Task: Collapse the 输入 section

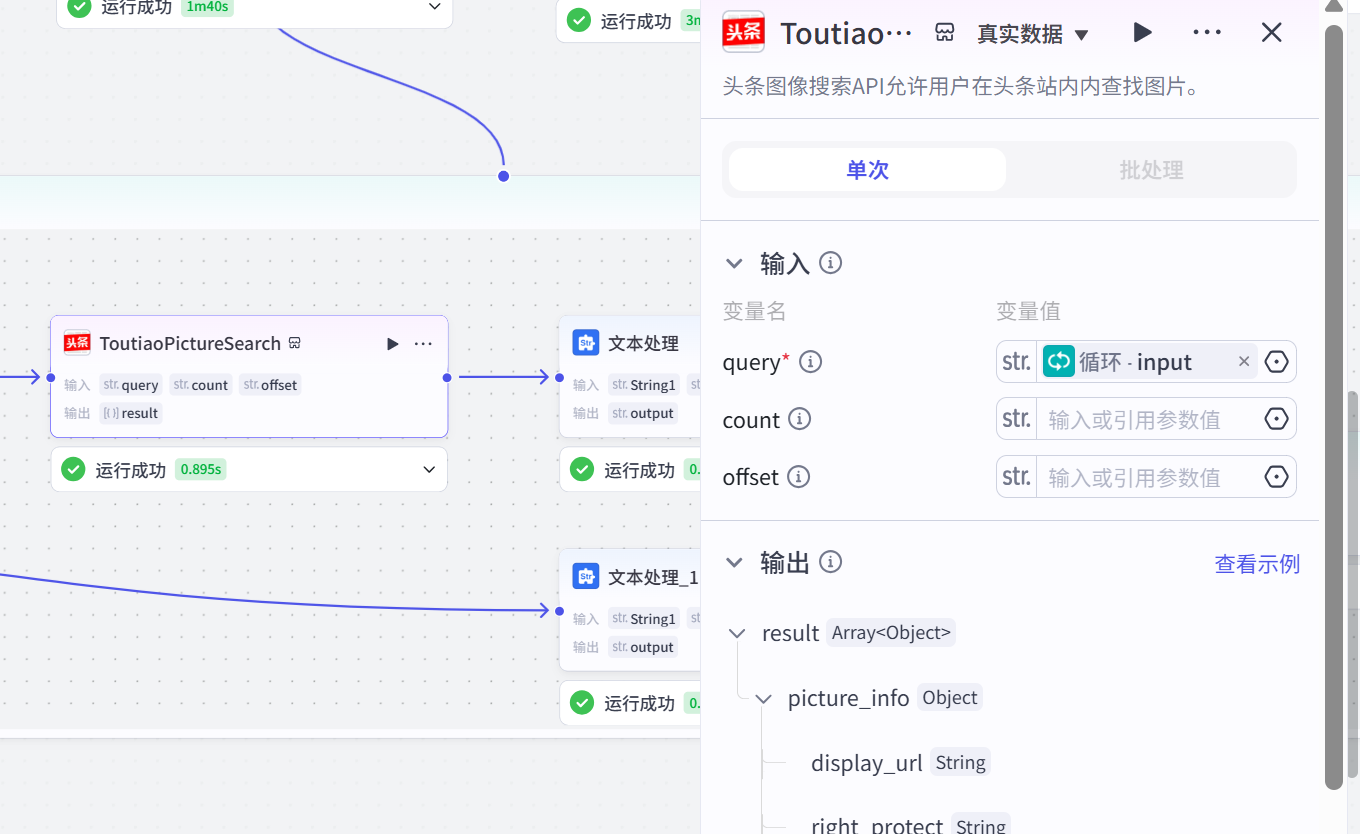Action: (734, 263)
